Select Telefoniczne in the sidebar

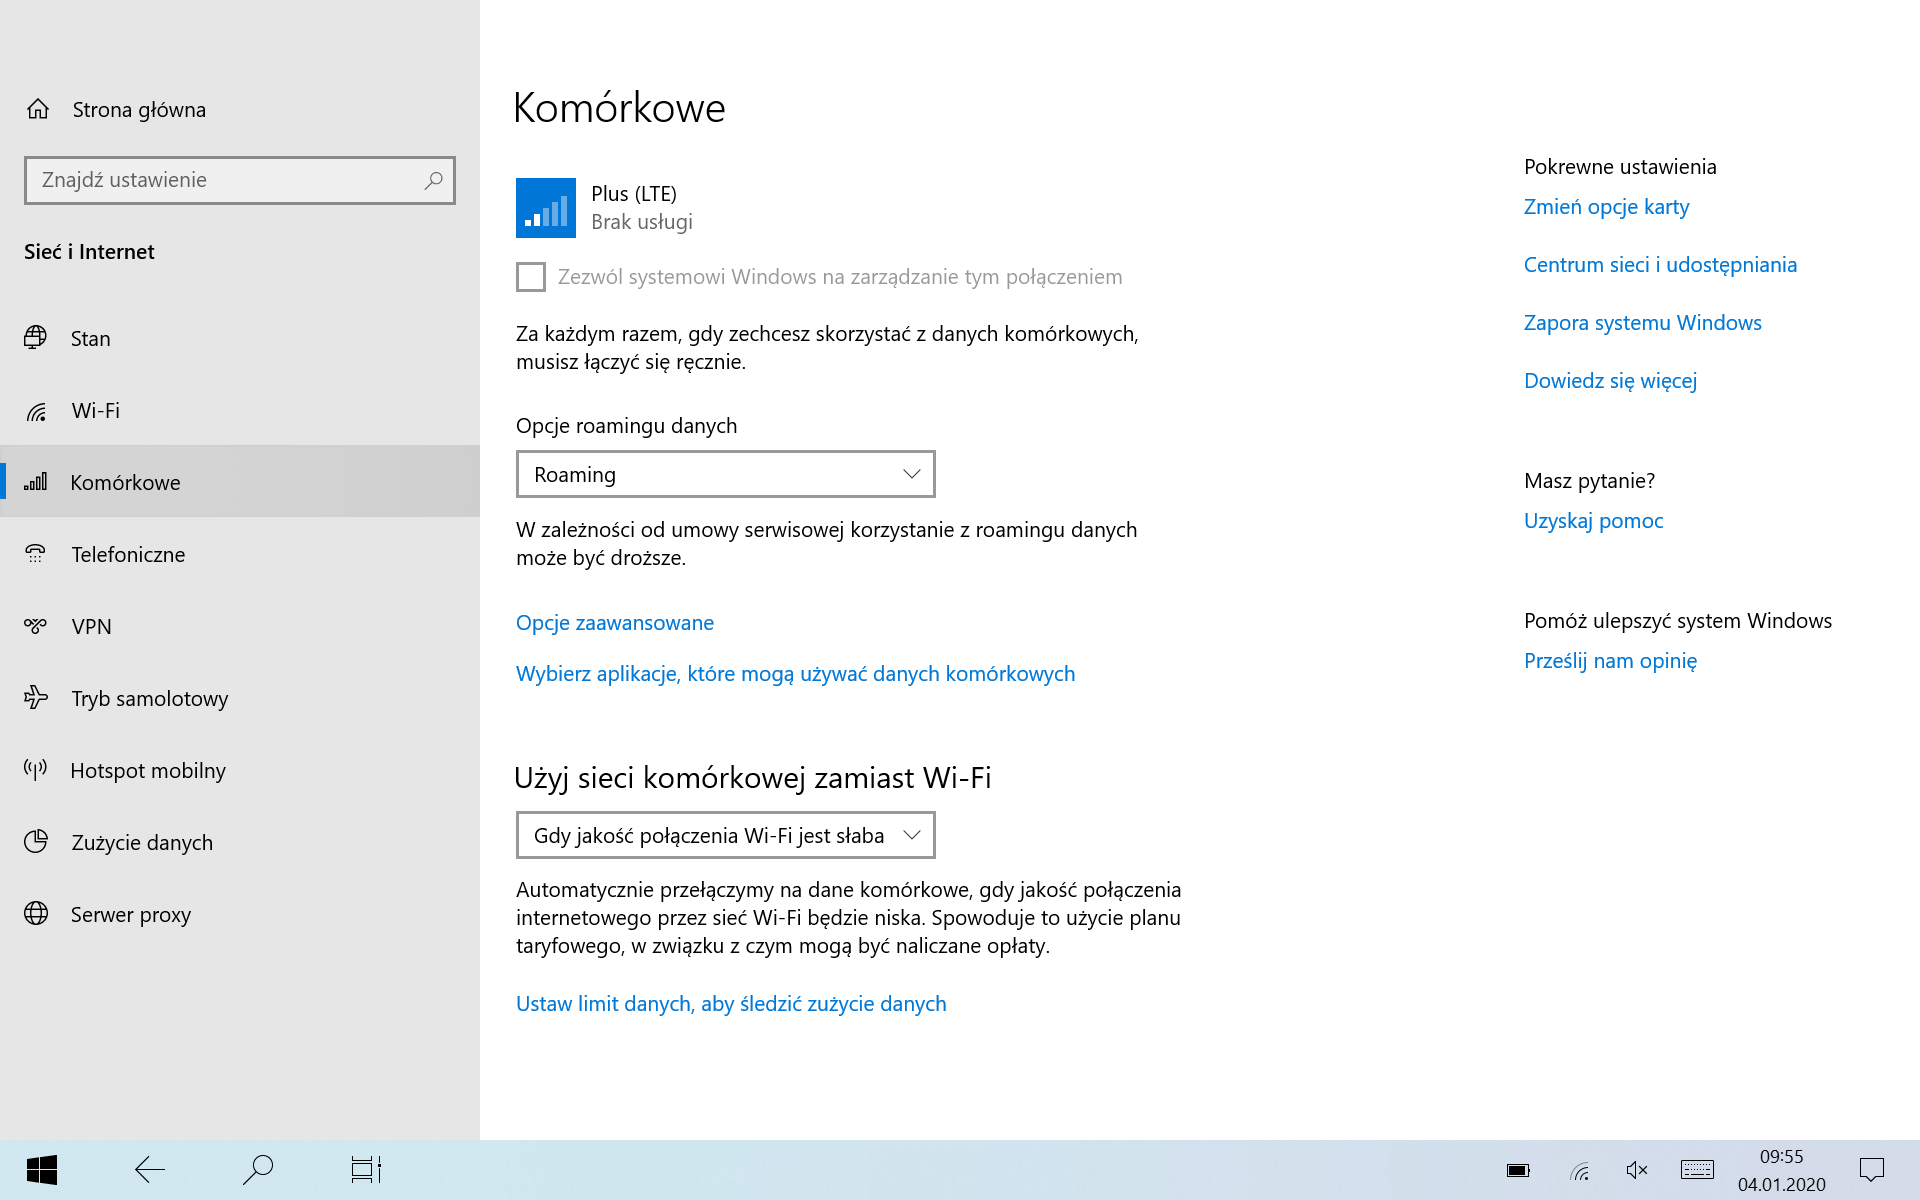(128, 554)
